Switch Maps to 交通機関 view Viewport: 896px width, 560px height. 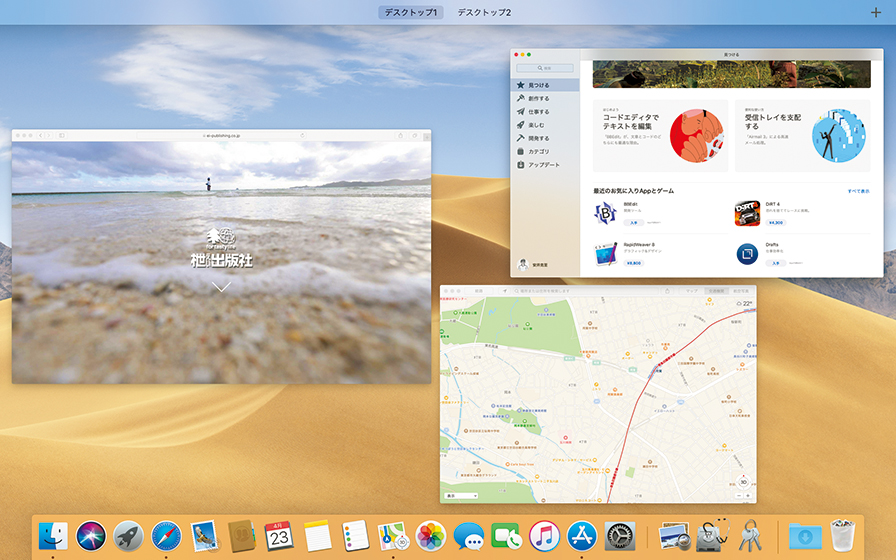(x=716, y=291)
